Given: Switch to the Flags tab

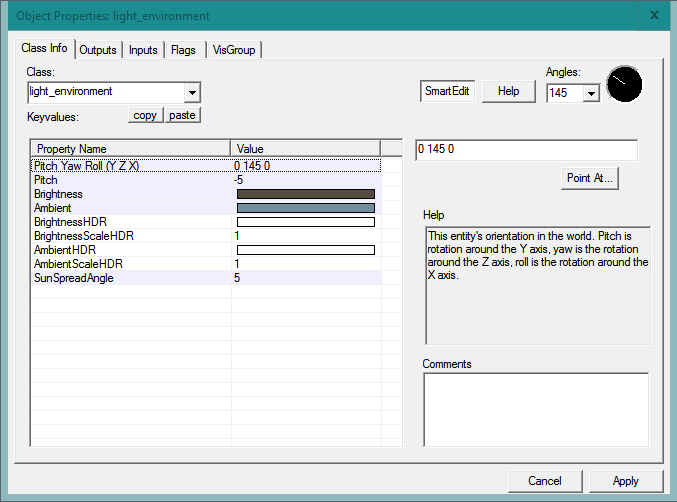Looking at the screenshot, I should (x=183, y=50).
